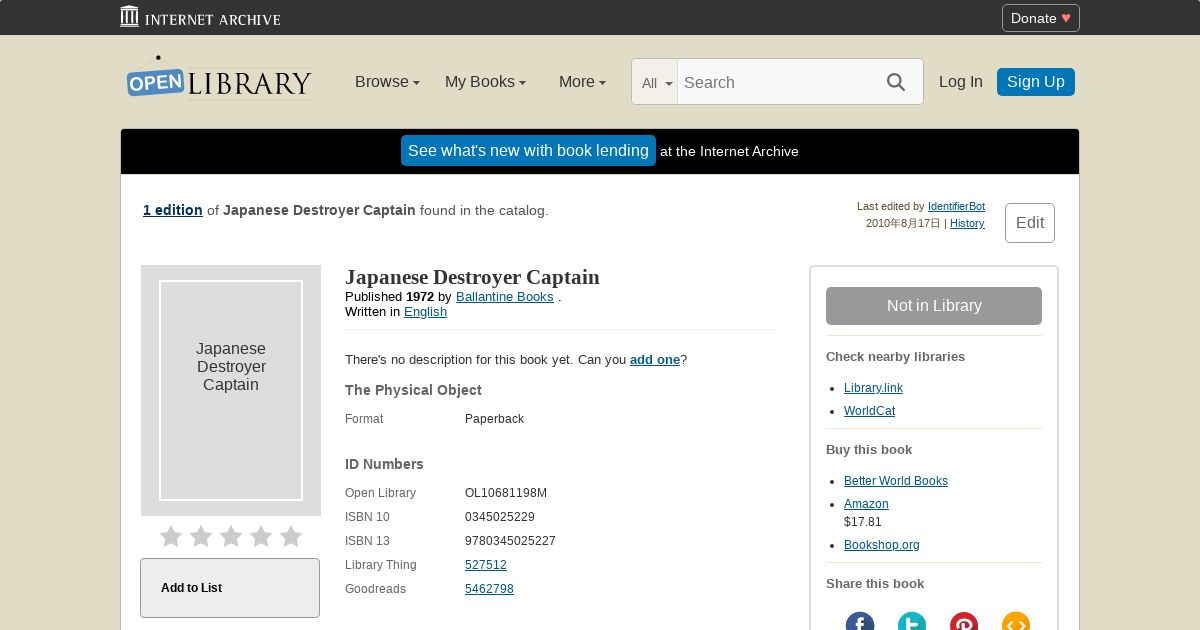Share the book on Pinterest

(964, 621)
